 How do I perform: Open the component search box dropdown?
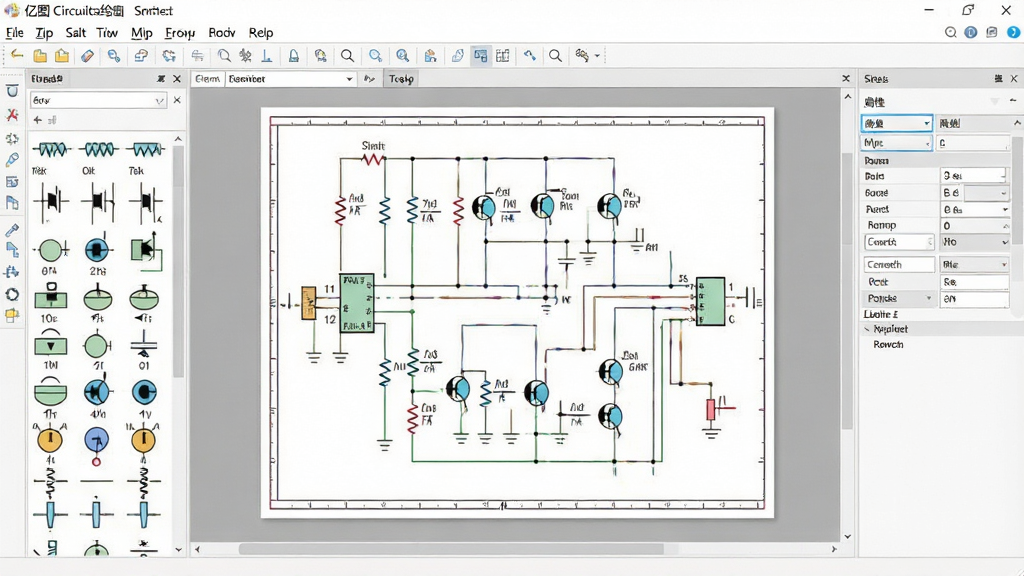click(159, 101)
